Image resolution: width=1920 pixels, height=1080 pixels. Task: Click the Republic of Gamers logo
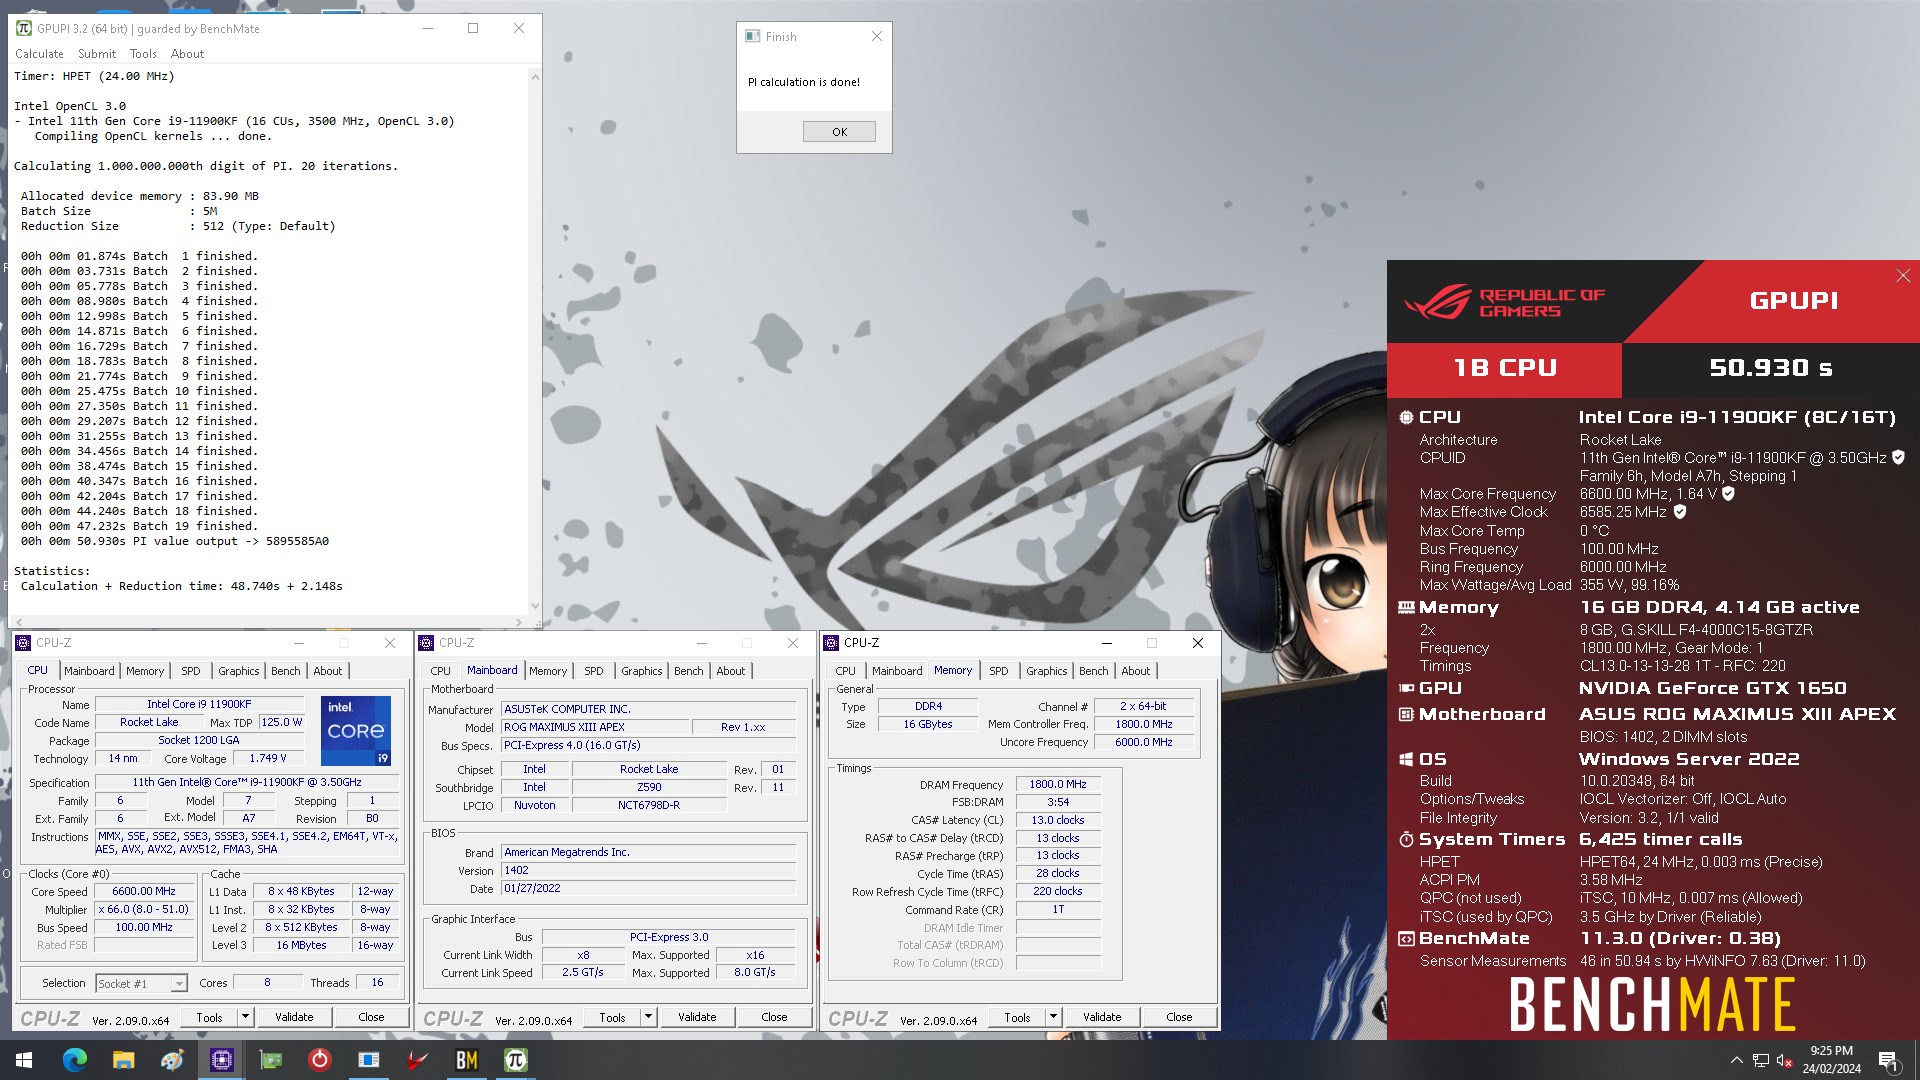click(1504, 302)
